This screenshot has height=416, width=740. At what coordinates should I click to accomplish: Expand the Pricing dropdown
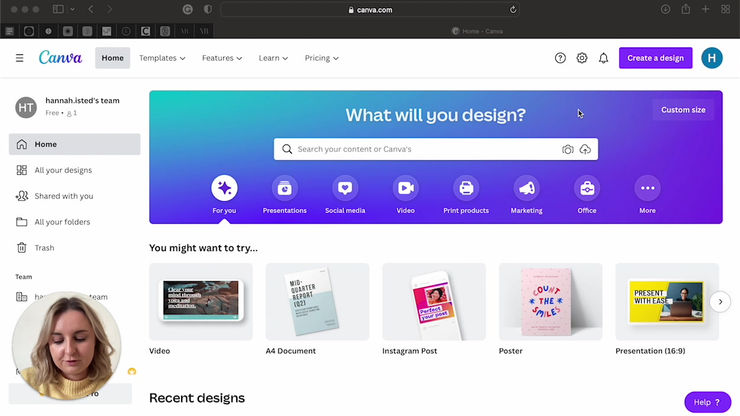point(321,58)
